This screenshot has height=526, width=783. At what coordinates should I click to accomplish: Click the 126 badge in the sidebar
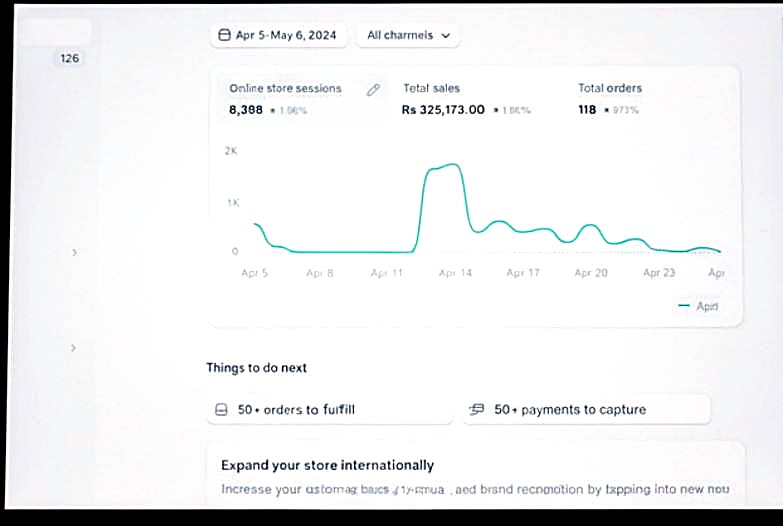point(69,58)
